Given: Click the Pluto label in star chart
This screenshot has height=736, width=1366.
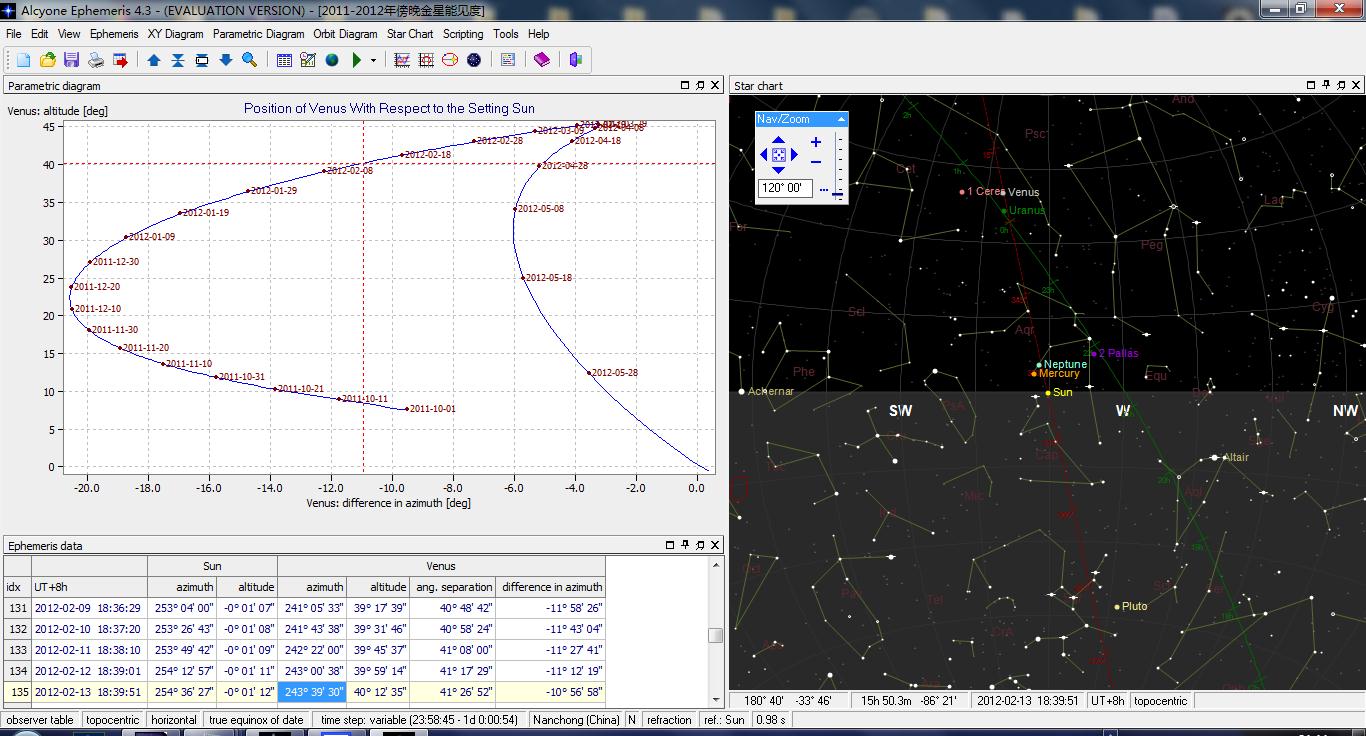Looking at the screenshot, I should (x=1134, y=606).
